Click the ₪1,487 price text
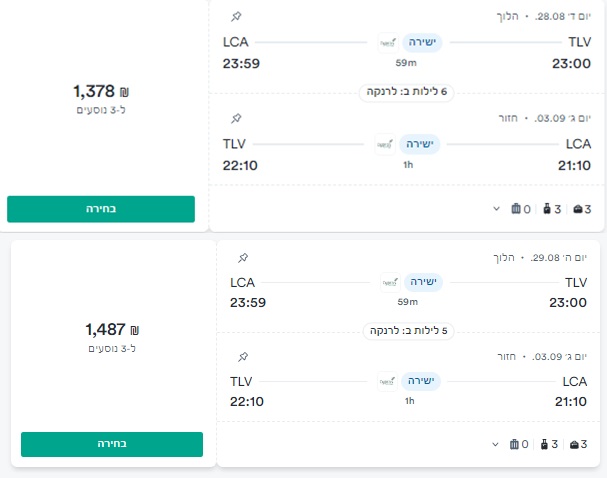 point(111,329)
